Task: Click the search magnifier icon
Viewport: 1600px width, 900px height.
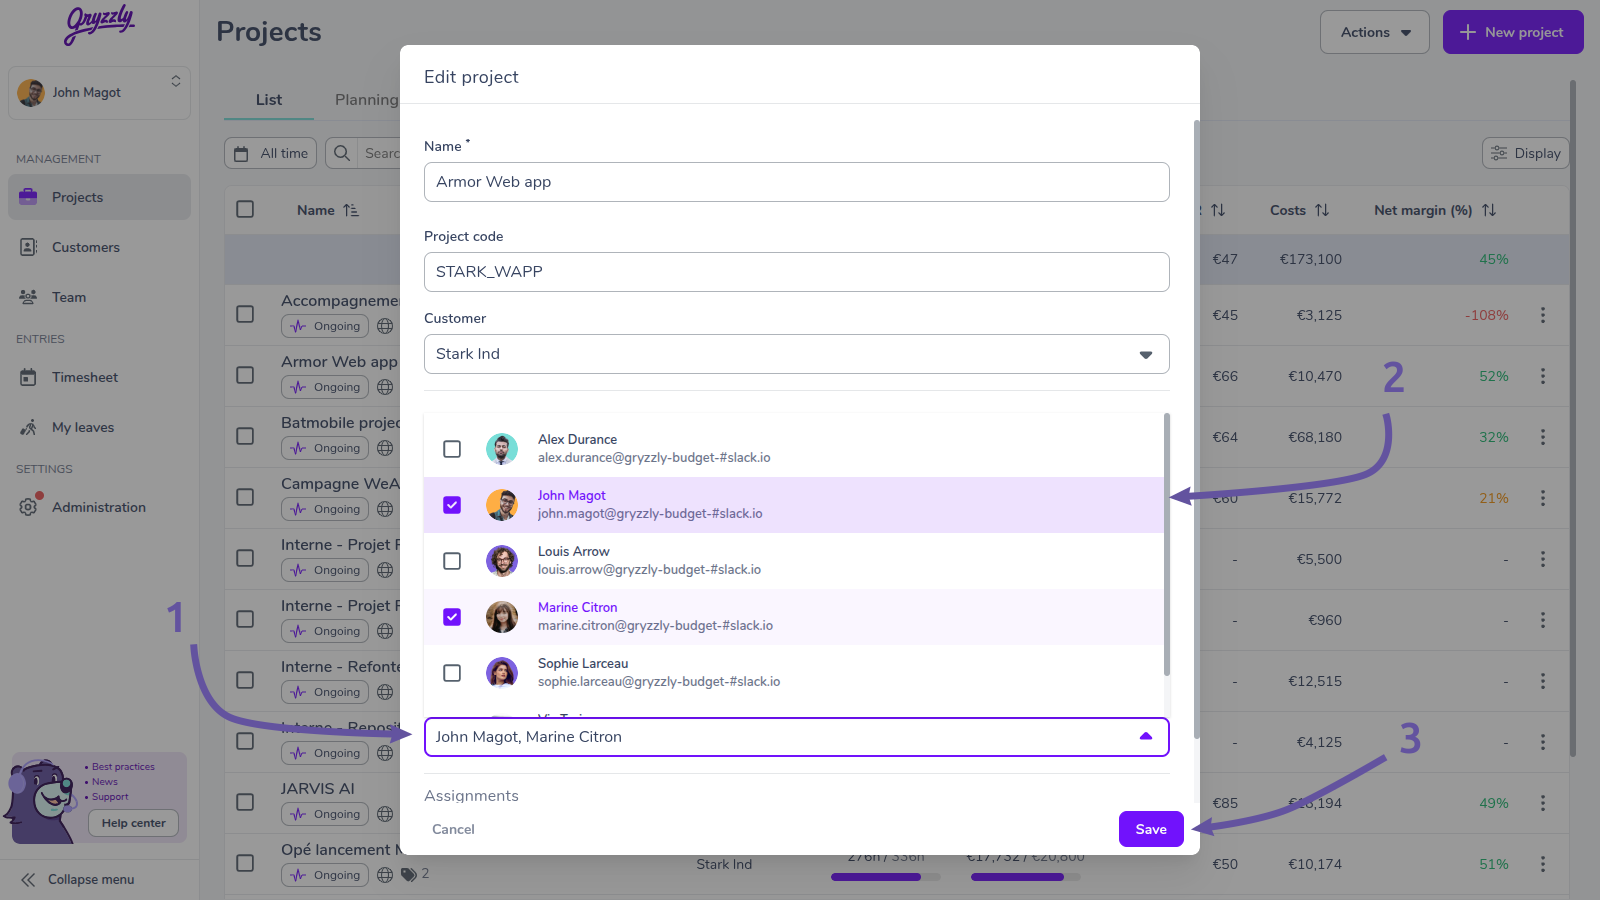Action: [342, 153]
